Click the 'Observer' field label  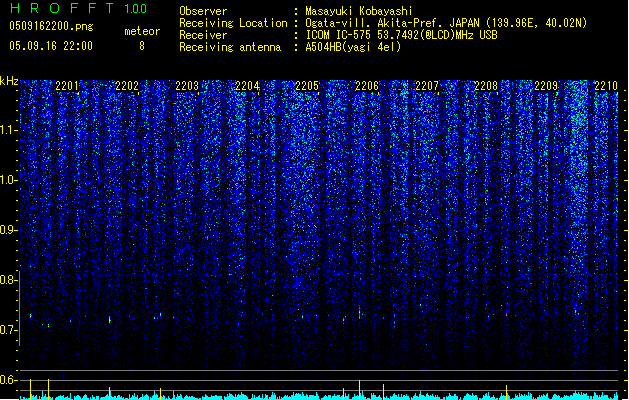(203, 11)
